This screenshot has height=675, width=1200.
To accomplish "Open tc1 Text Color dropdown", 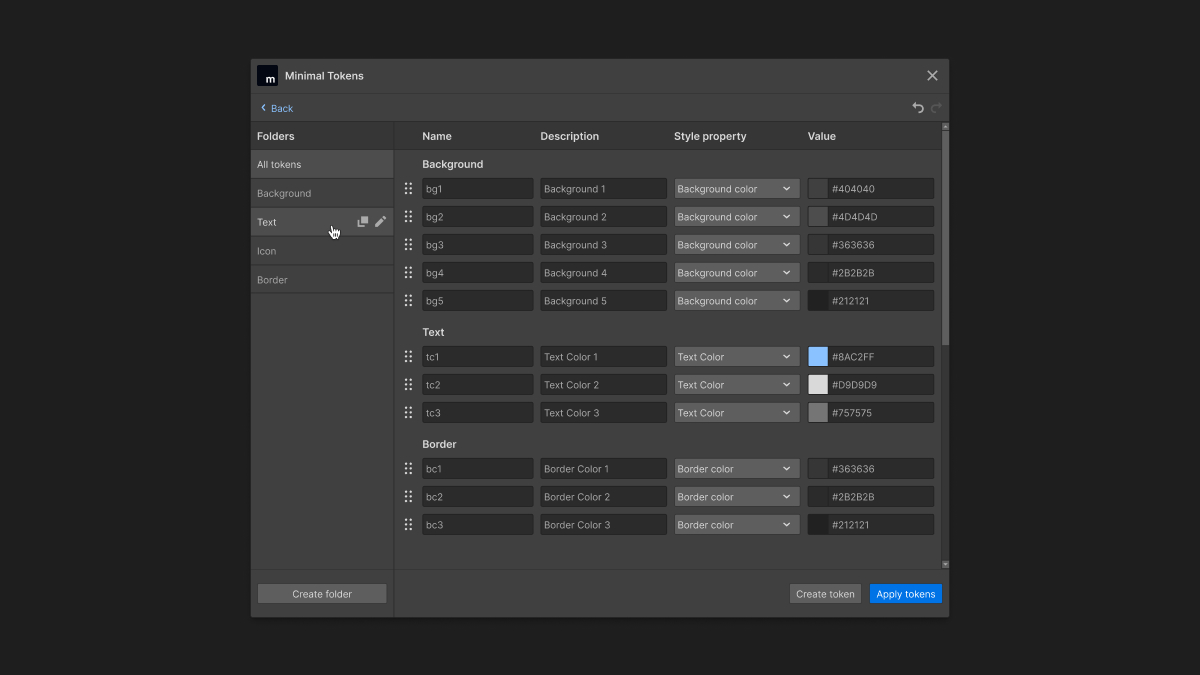I will 737,357.
